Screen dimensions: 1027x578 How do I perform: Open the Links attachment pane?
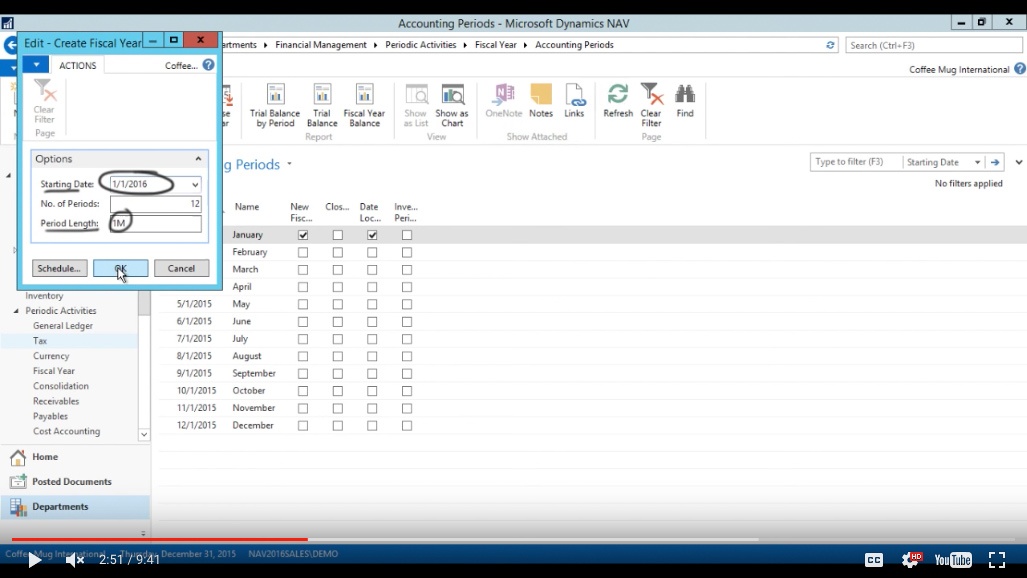click(574, 101)
